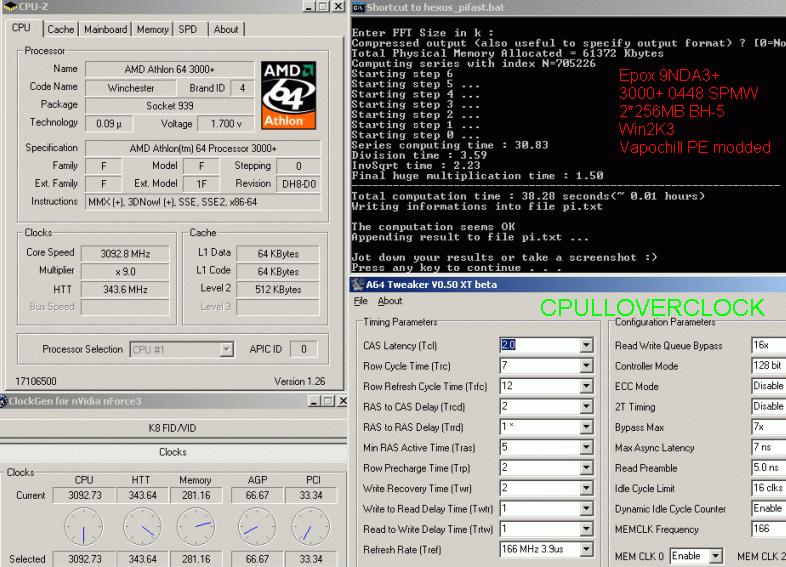This screenshot has height=567, width=786.
Task: Click the command prompt title bar icon
Action: [358, 8]
